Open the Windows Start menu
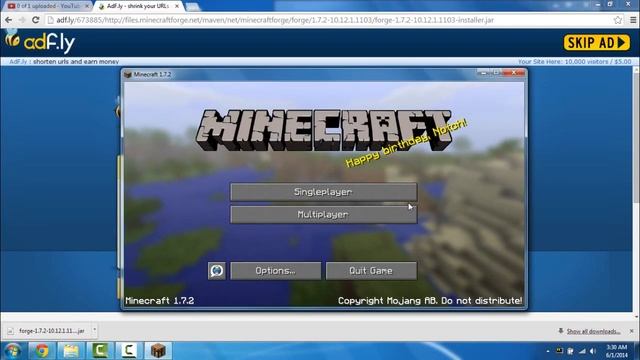 coord(13,351)
